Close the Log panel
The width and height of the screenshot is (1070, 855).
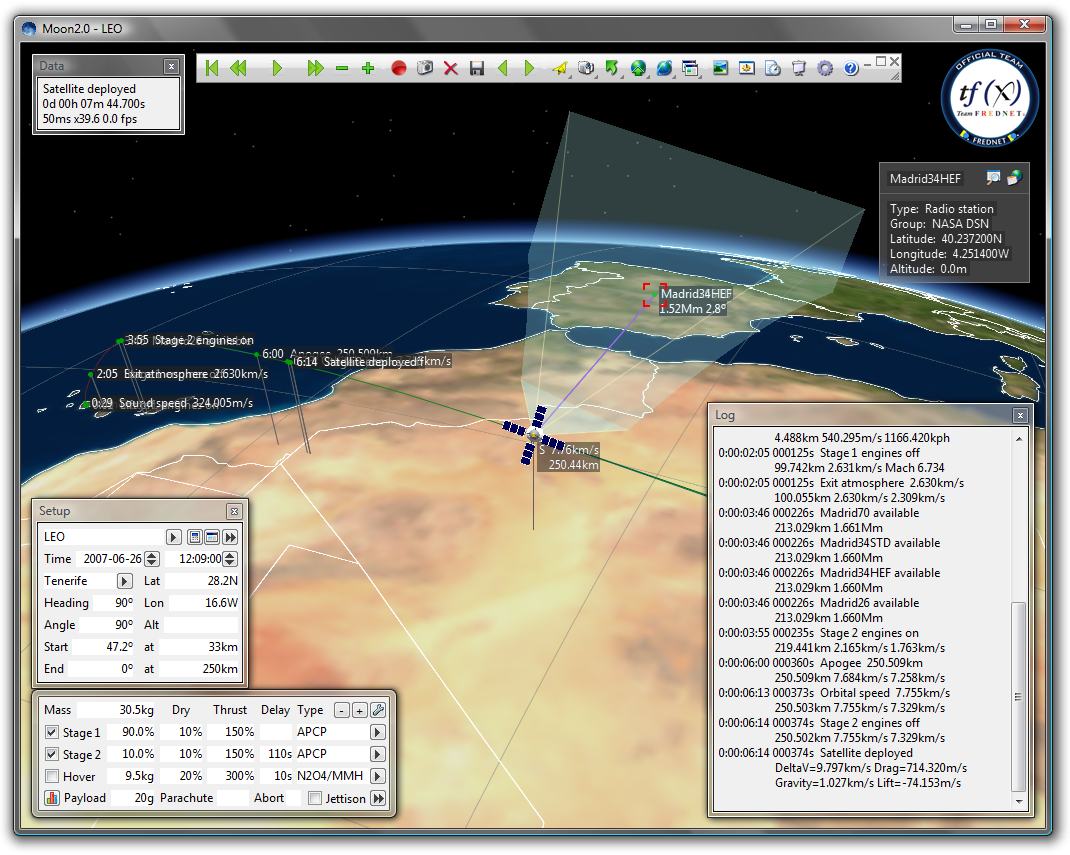click(1020, 415)
